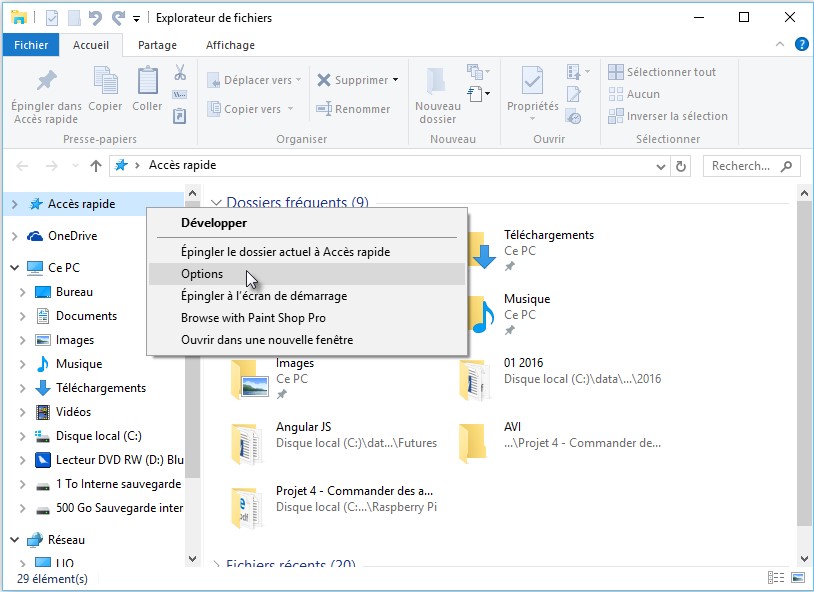Image resolution: width=814 pixels, height=592 pixels.
Task: Switch to the Affichage ribbon tab
Action: (x=230, y=45)
